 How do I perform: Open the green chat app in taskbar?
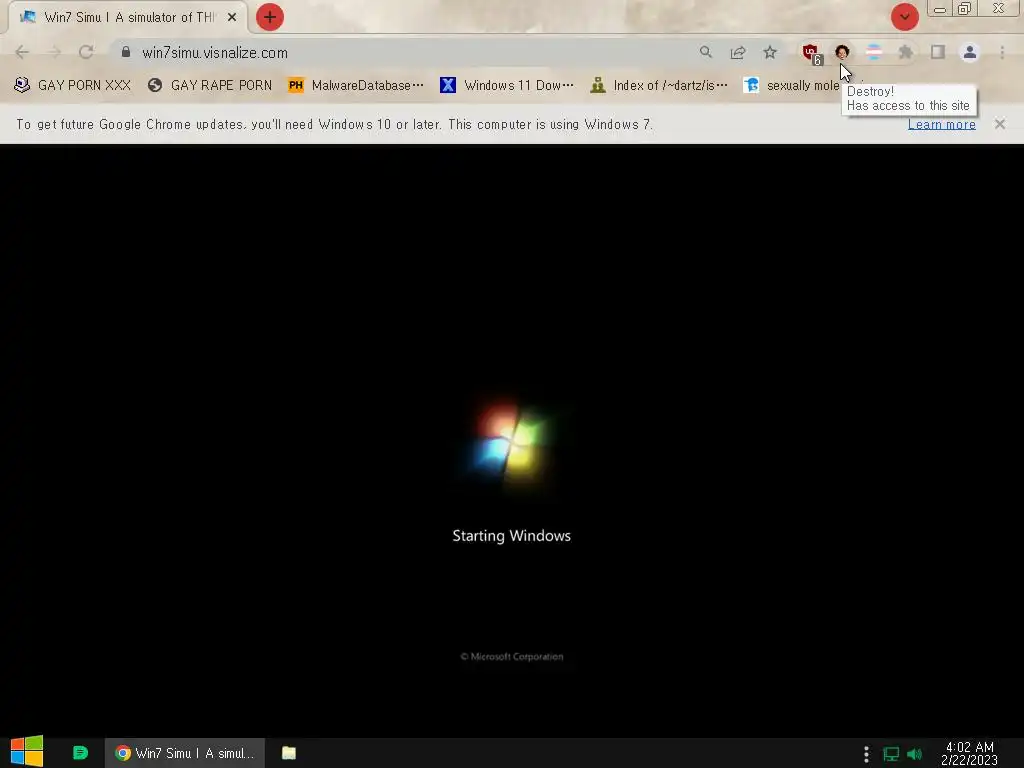click(80, 753)
